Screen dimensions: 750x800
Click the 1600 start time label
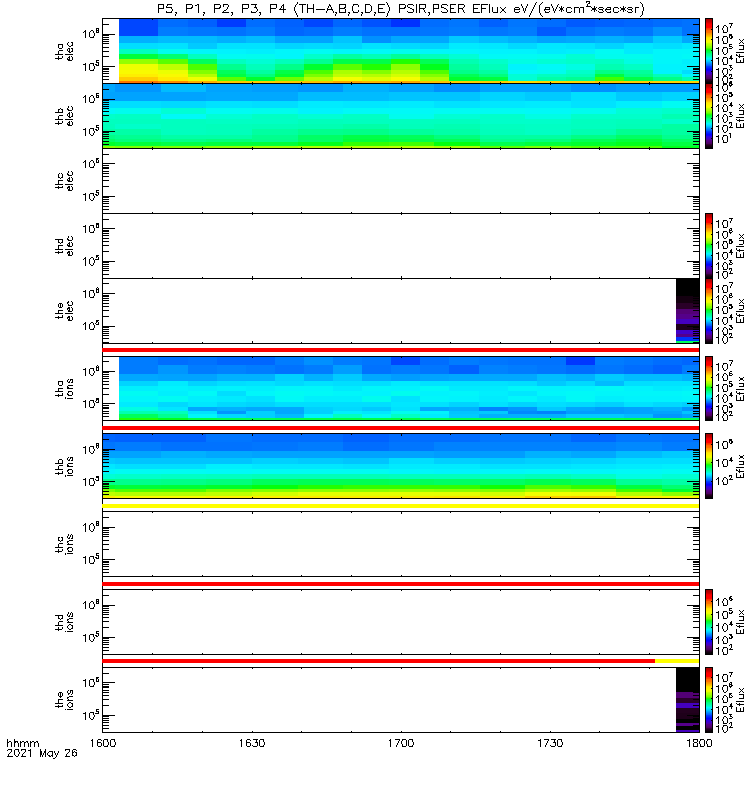[x=103, y=743]
